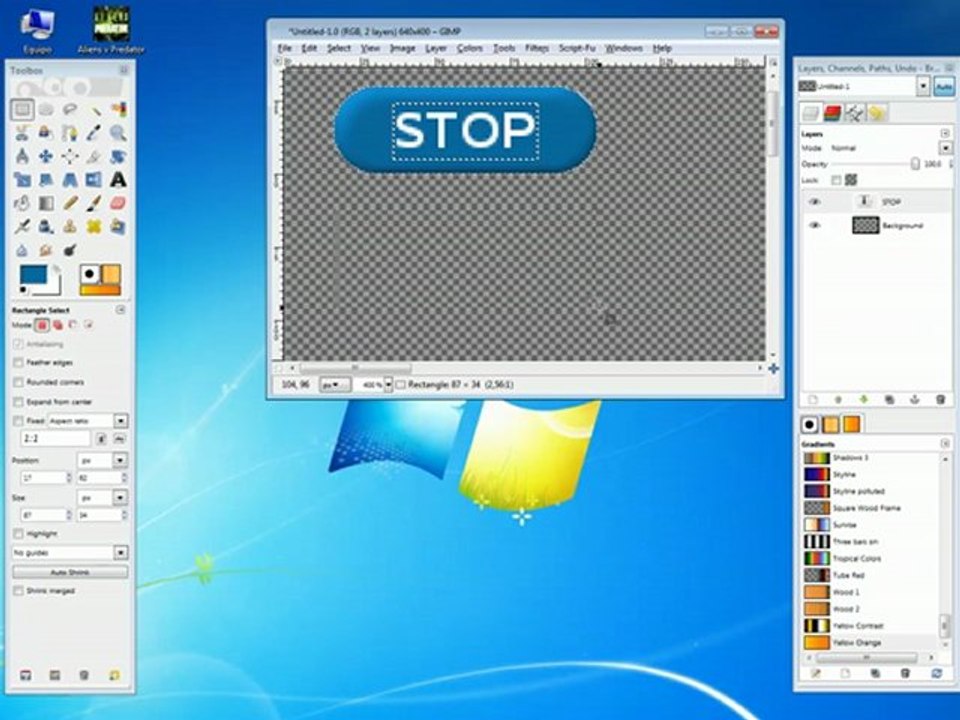Open the File menu
This screenshot has width=960, height=720.
coord(285,48)
